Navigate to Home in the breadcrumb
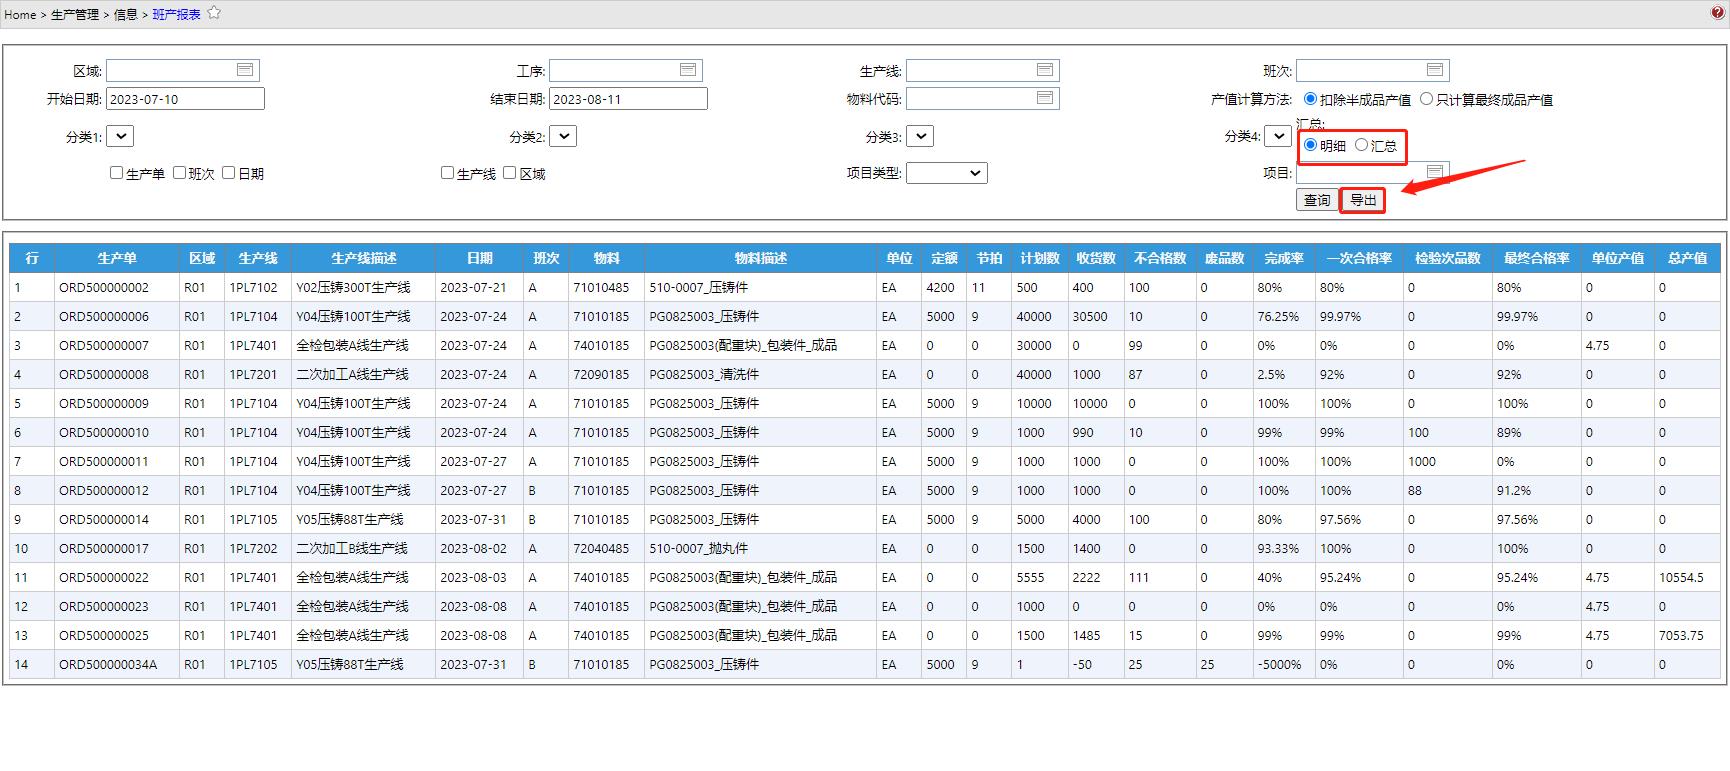1730x771 pixels. pos(20,14)
